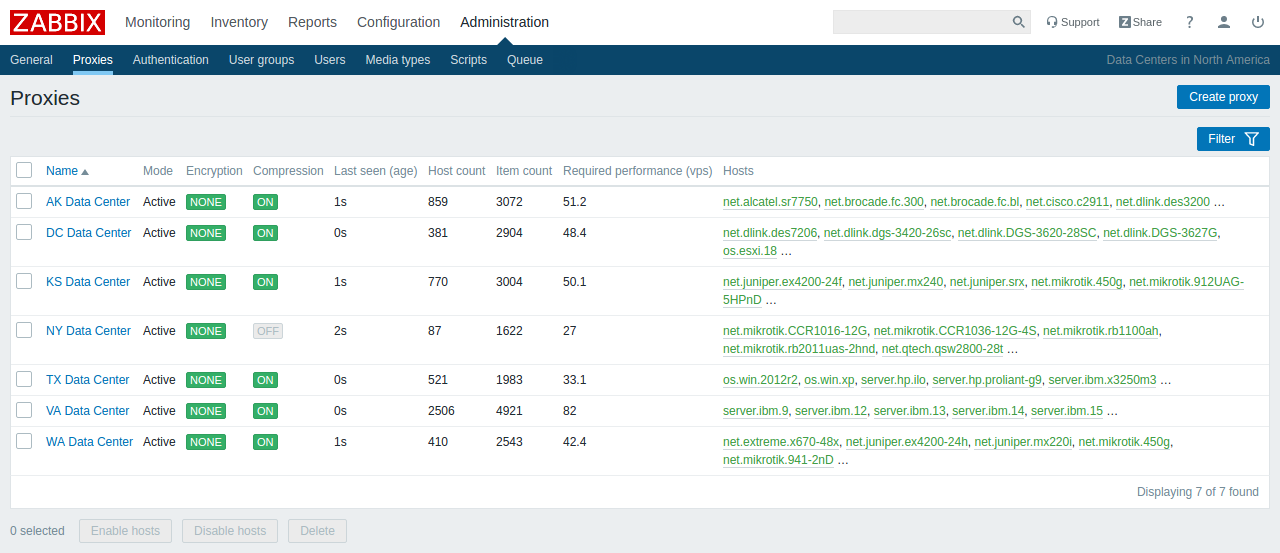Check the TX Data Center checkbox
This screenshot has width=1280, height=553.
(24, 379)
